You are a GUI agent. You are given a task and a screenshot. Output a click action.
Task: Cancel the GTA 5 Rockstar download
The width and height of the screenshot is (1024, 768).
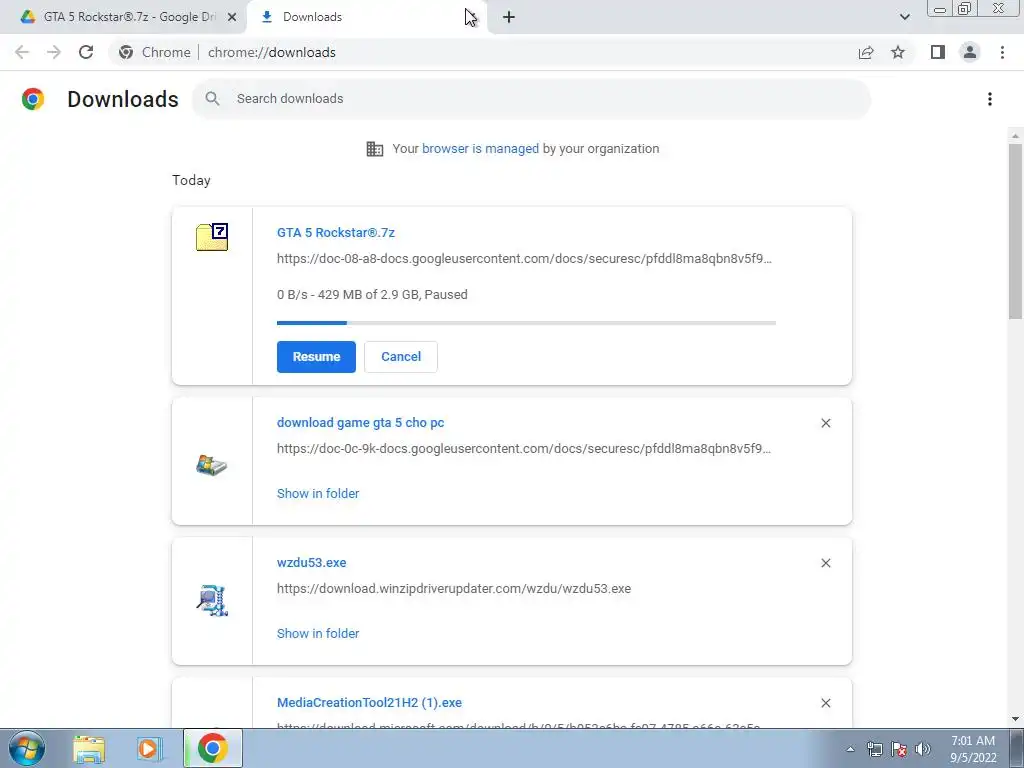(401, 357)
